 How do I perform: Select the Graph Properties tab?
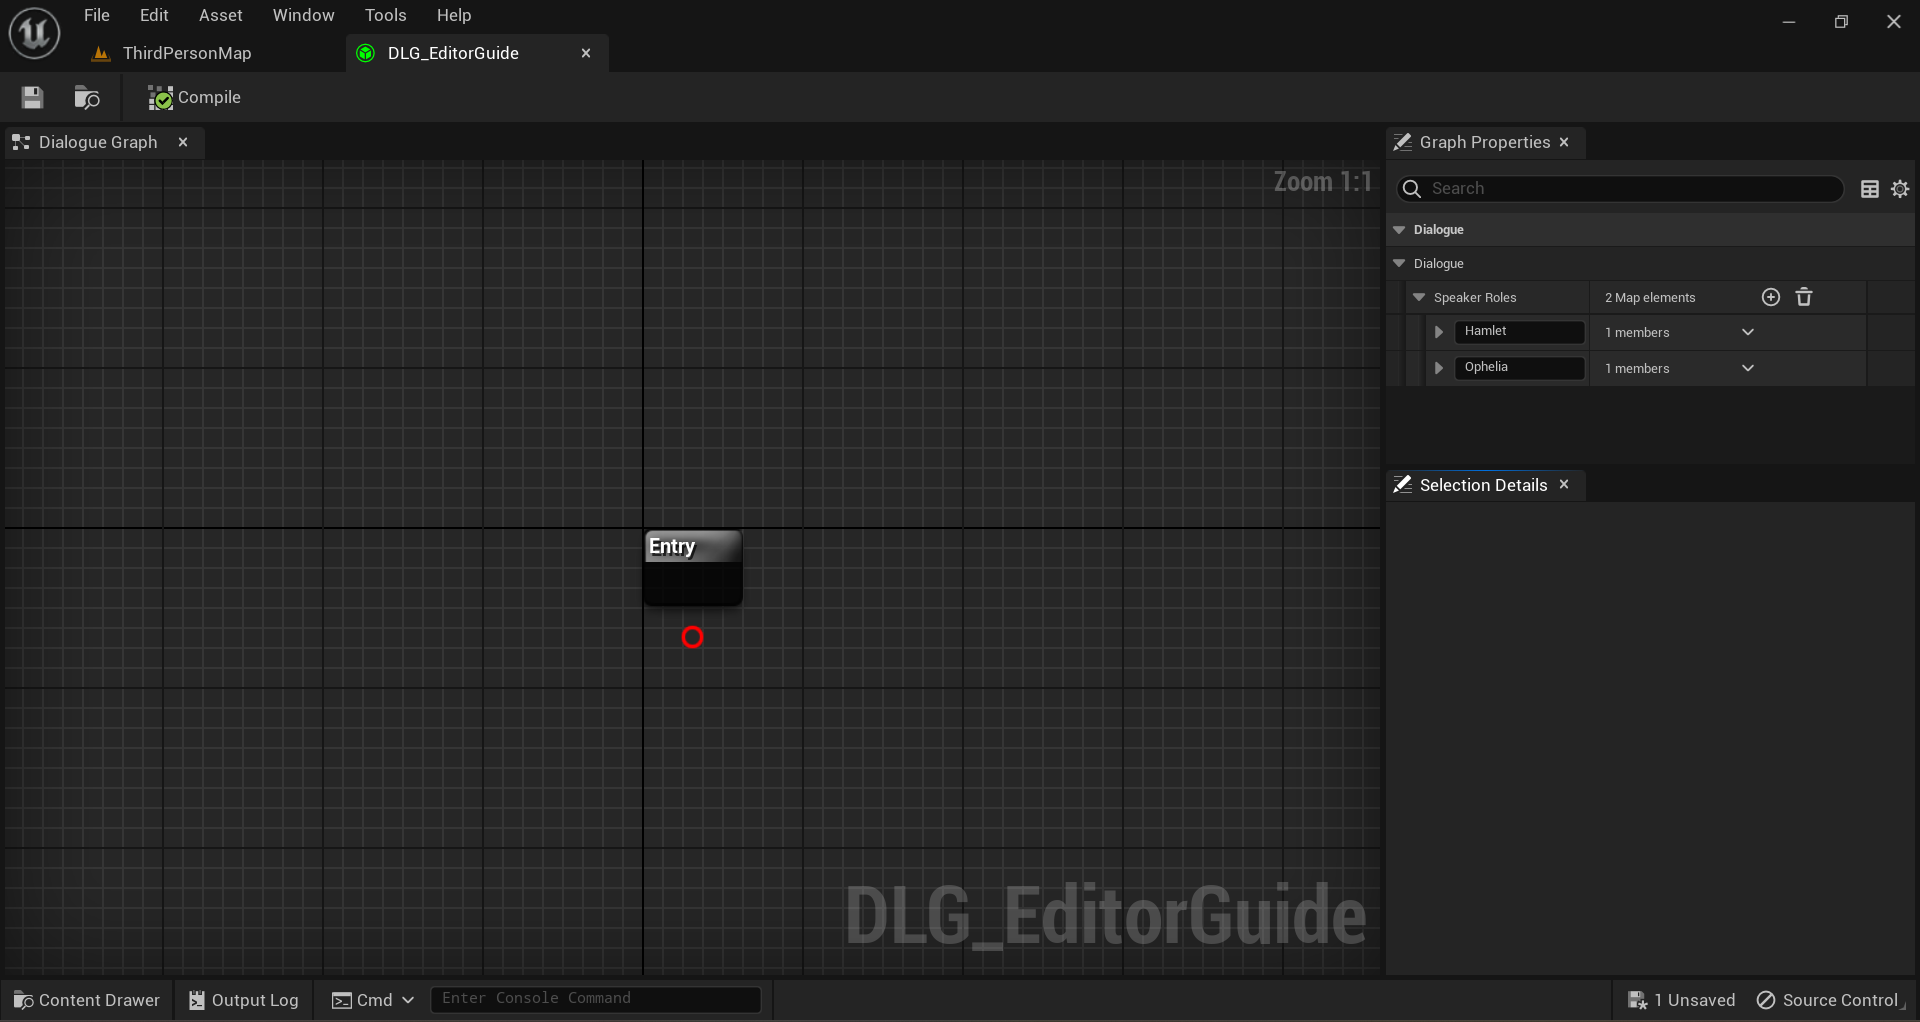tap(1484, 142)
